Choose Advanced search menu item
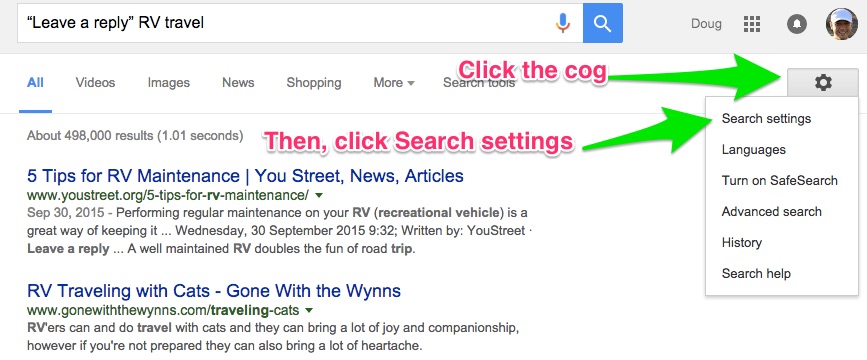 [771, 212]
